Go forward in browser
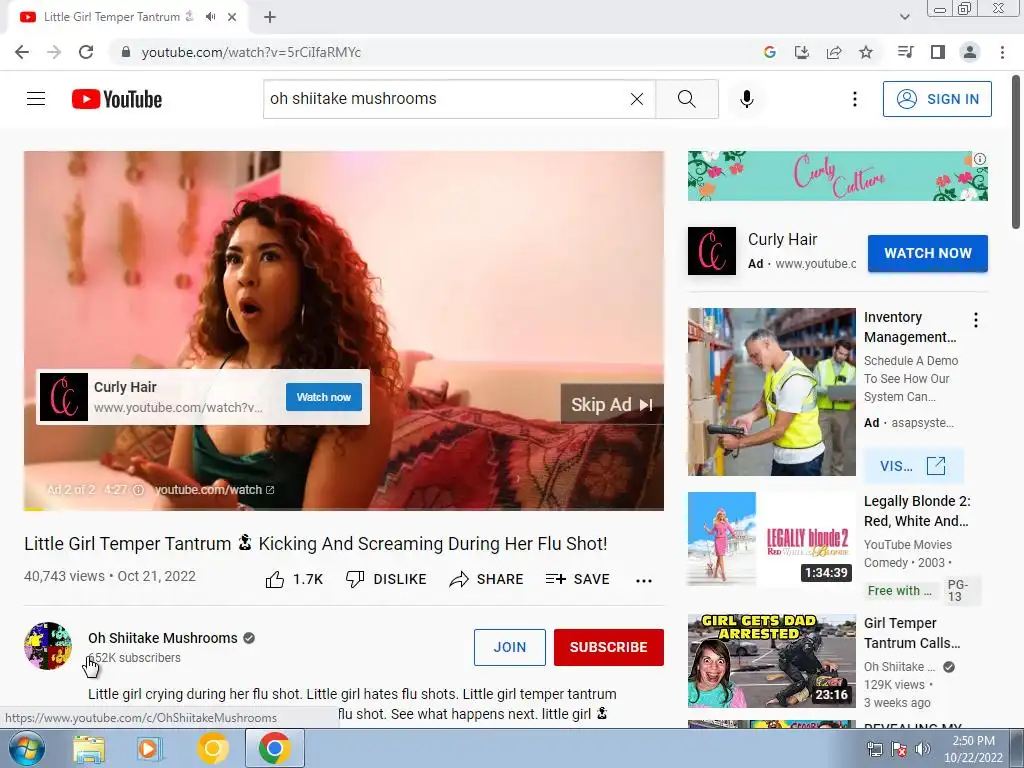1024x768 pixels. pos(54,52)
